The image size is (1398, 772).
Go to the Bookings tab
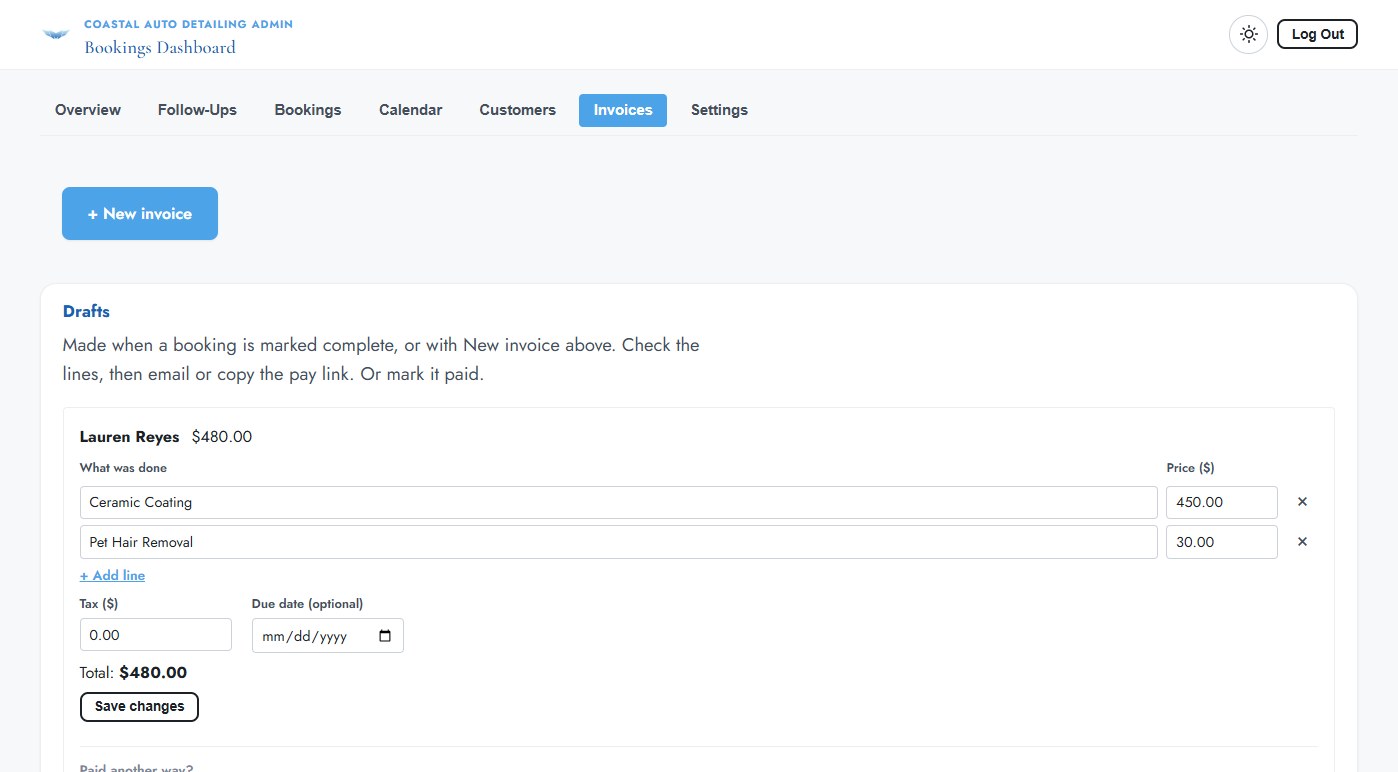(x=308, y=110)
